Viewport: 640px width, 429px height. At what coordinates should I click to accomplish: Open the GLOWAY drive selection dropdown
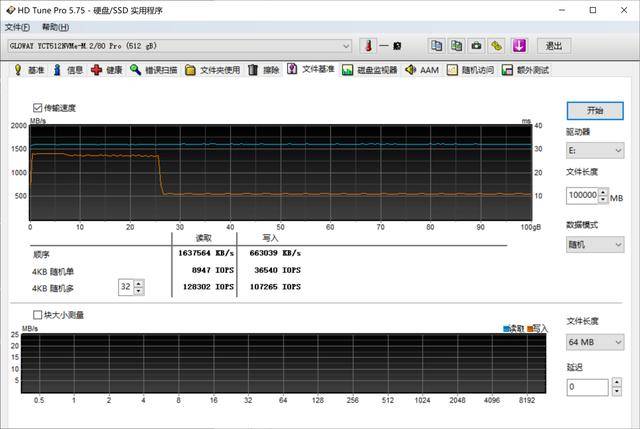pos(180,46)
